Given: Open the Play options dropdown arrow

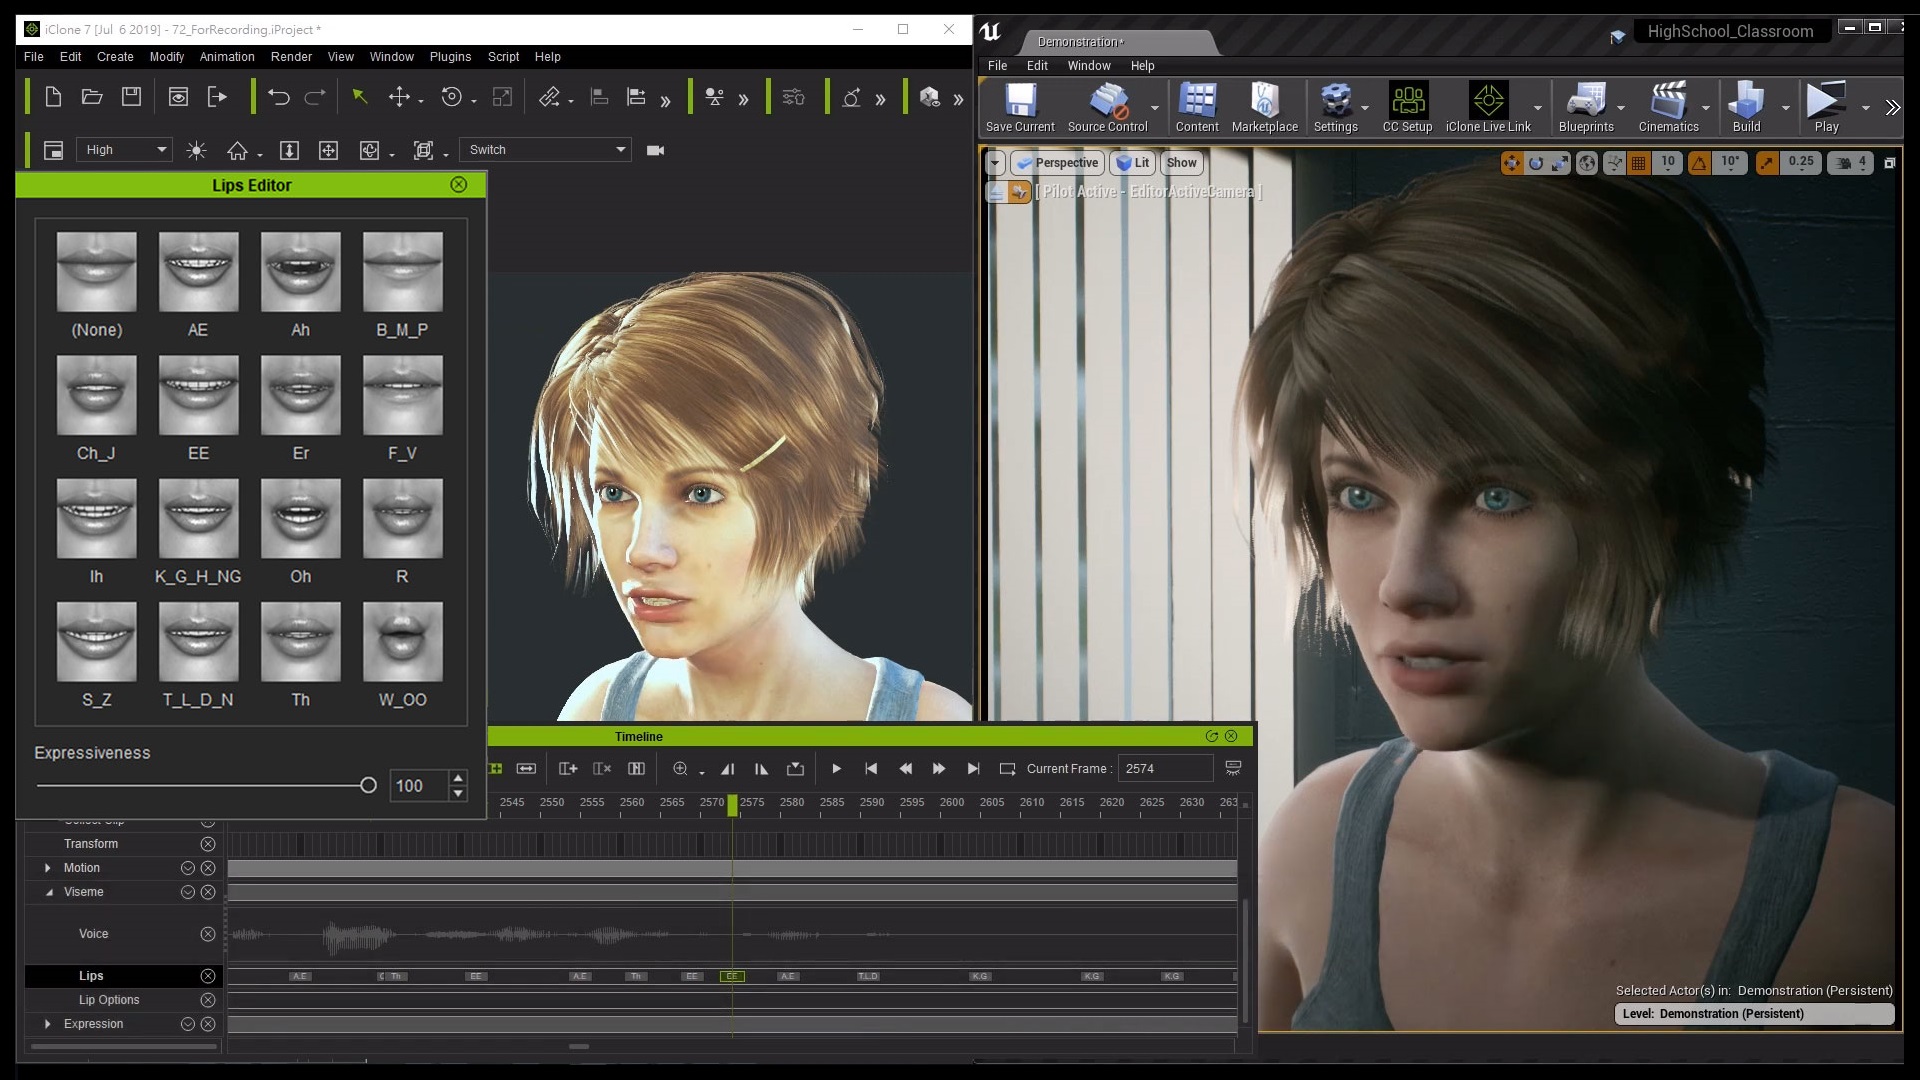Looking at the screenshot, I should tap(1865, 108).
